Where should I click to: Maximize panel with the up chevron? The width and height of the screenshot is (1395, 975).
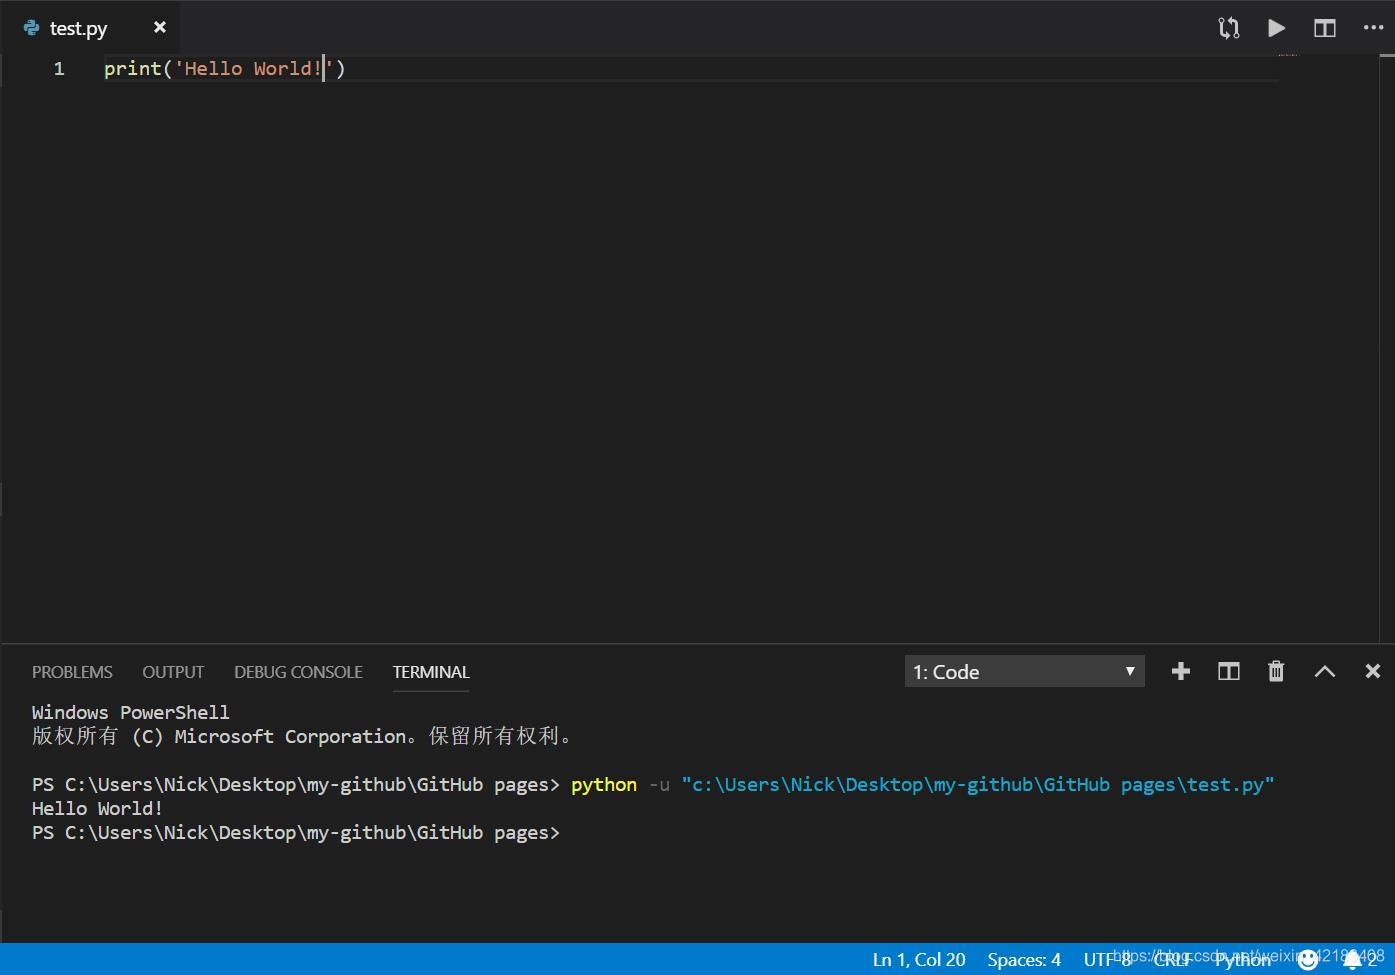coord(1325,671)
